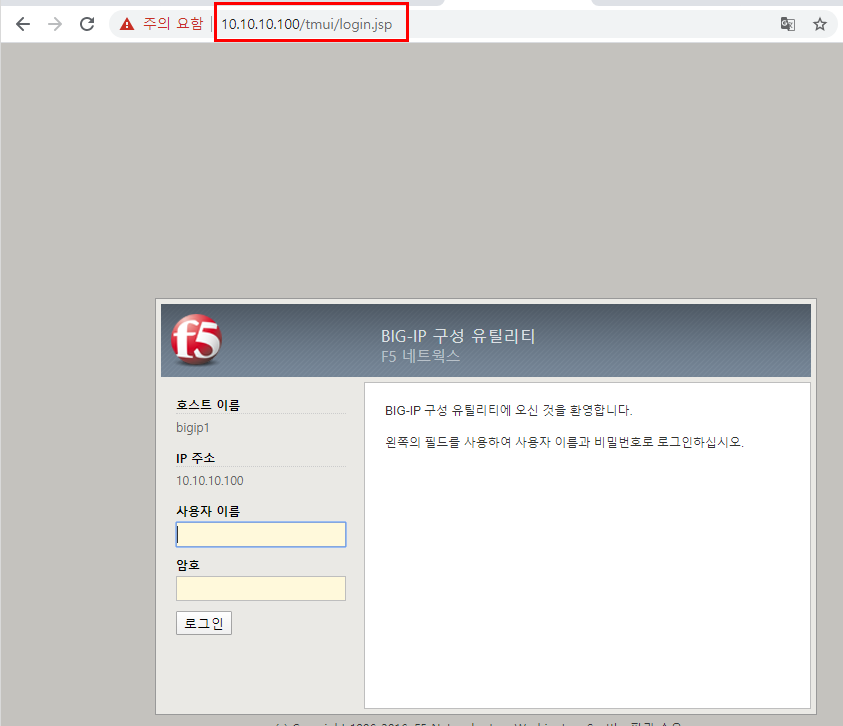Screen dimensions: 843x726
Task: Click the login instruction sentence text
Action: tap(565, 442)
